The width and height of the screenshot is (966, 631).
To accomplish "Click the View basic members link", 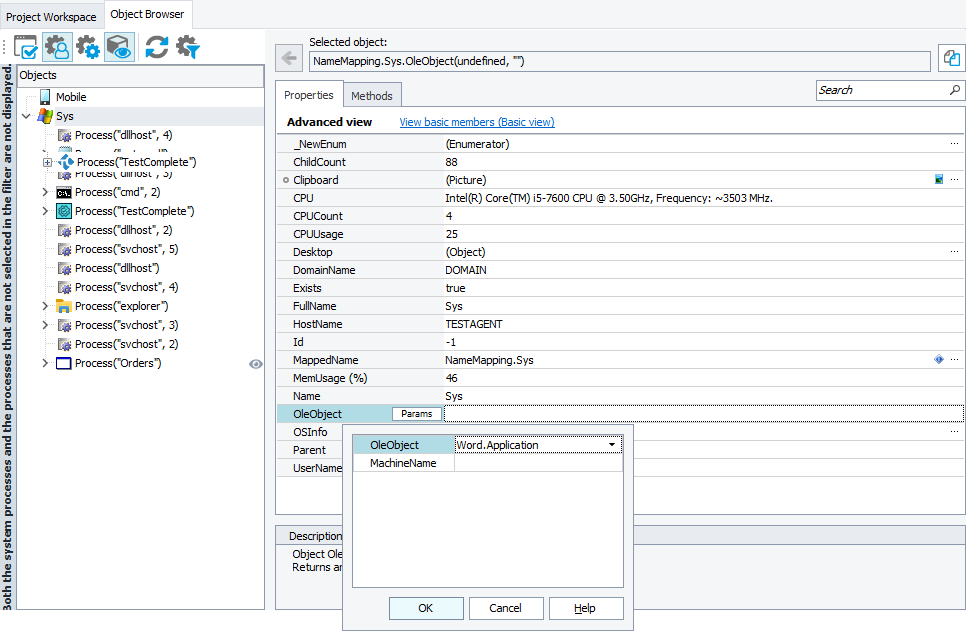I will point(476,120).
